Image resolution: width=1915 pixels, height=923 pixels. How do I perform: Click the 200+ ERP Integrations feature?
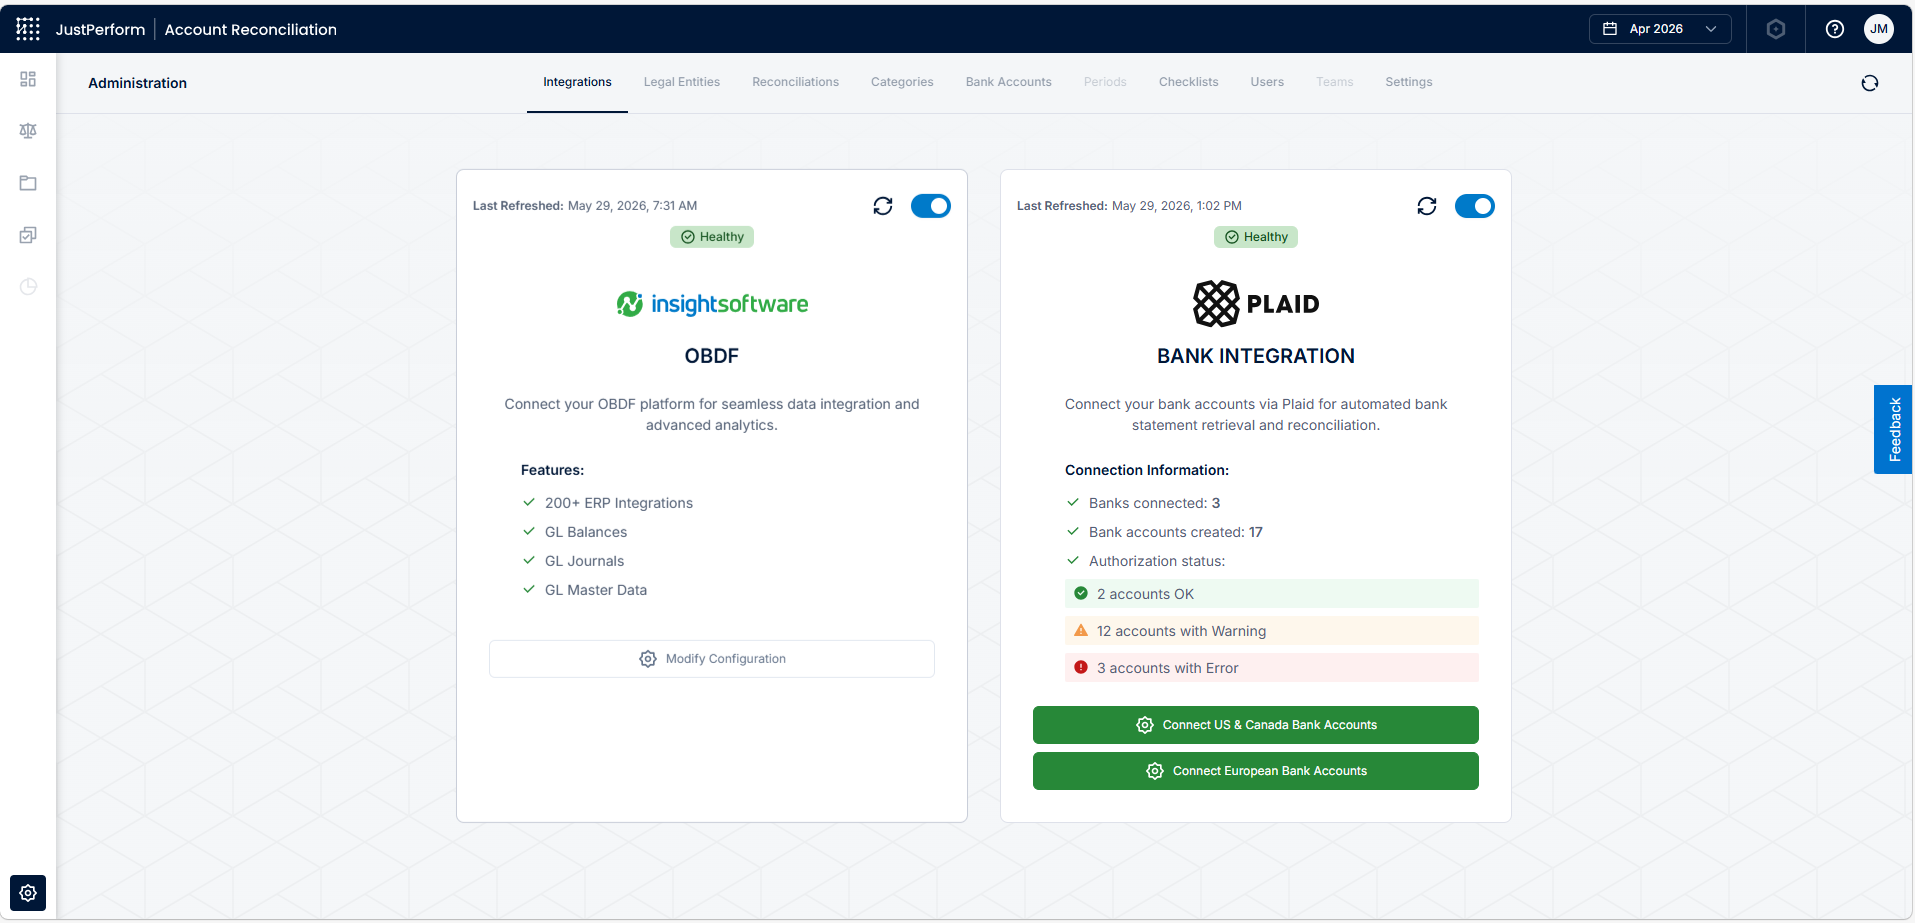point(619,503)
